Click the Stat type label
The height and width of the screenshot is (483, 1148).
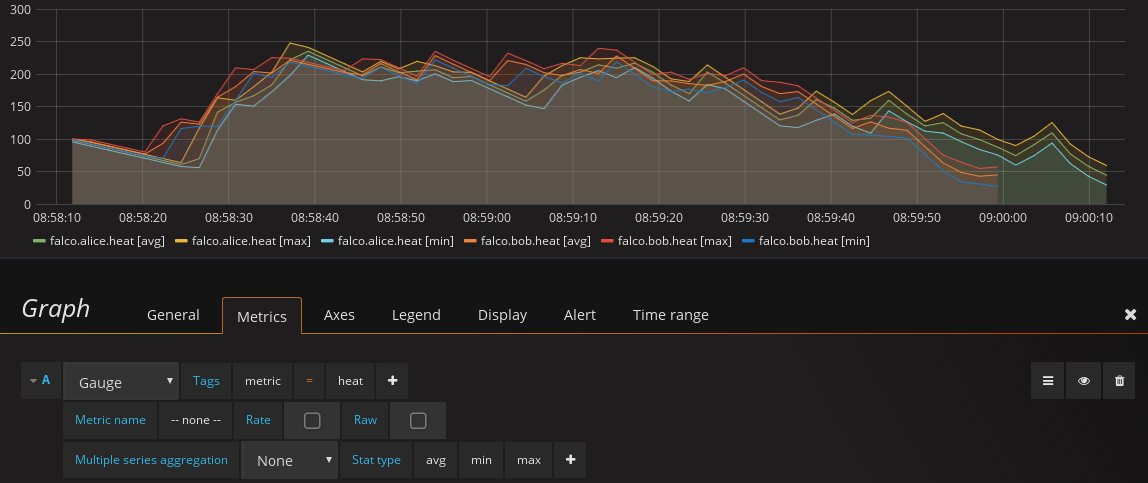tap(376, 460)
